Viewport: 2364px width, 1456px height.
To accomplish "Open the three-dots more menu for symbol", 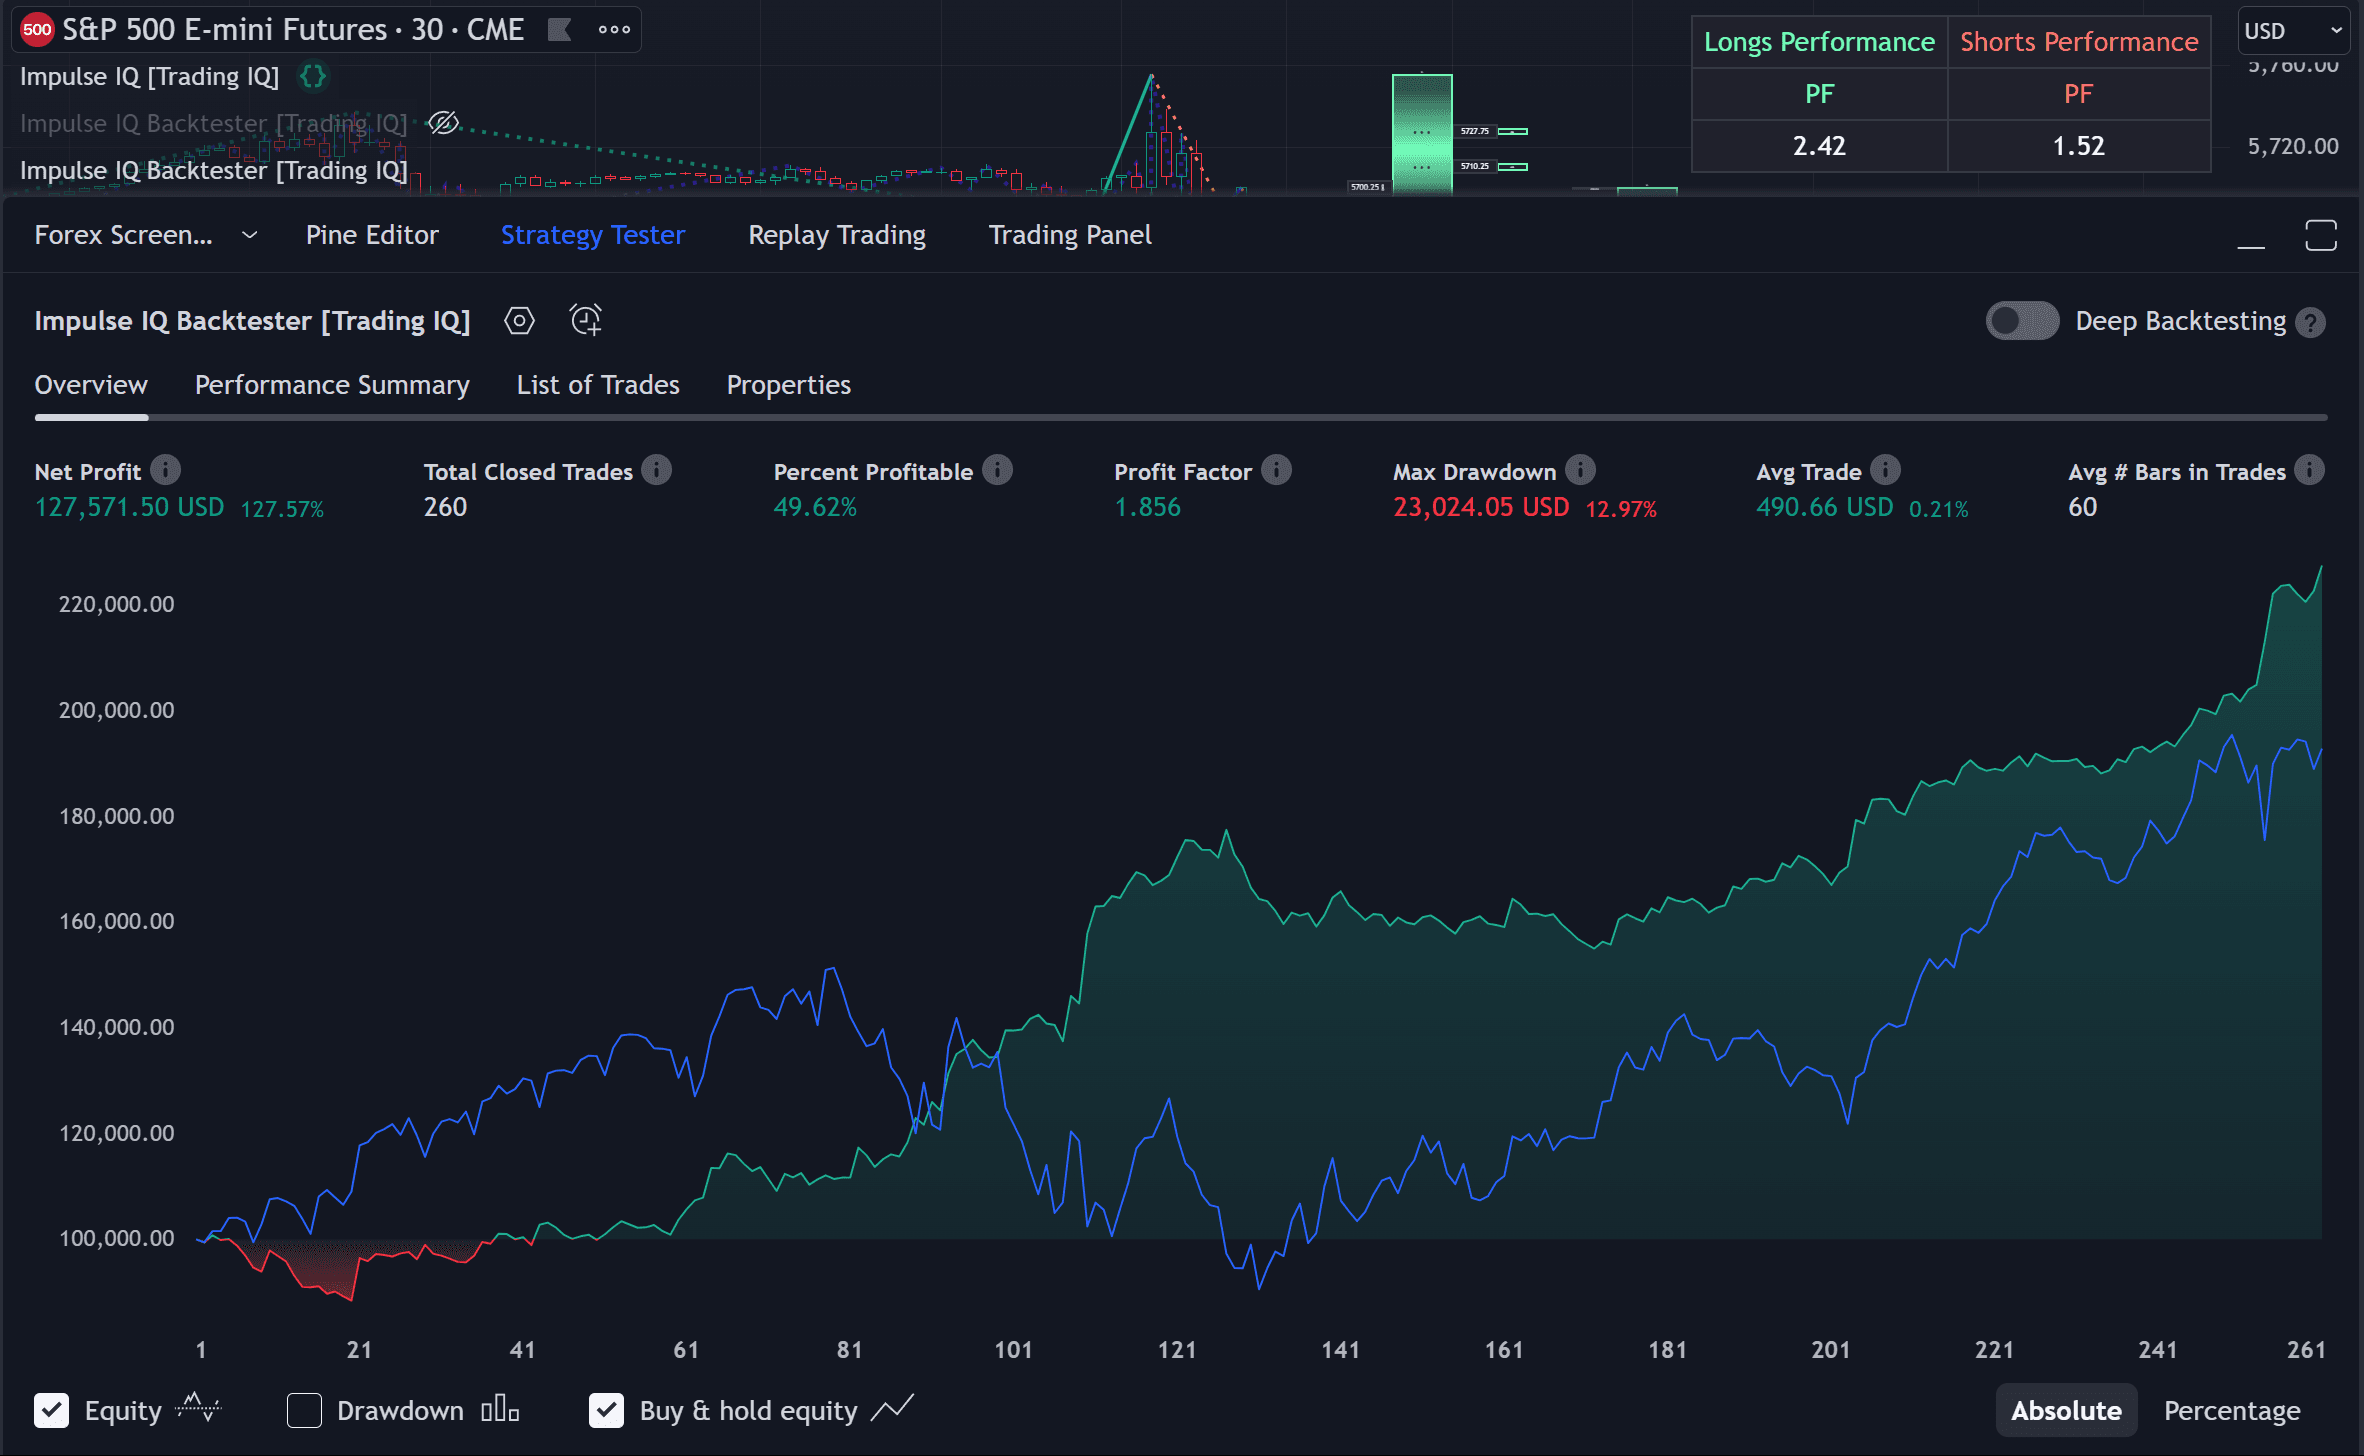I will coord(614,30).
